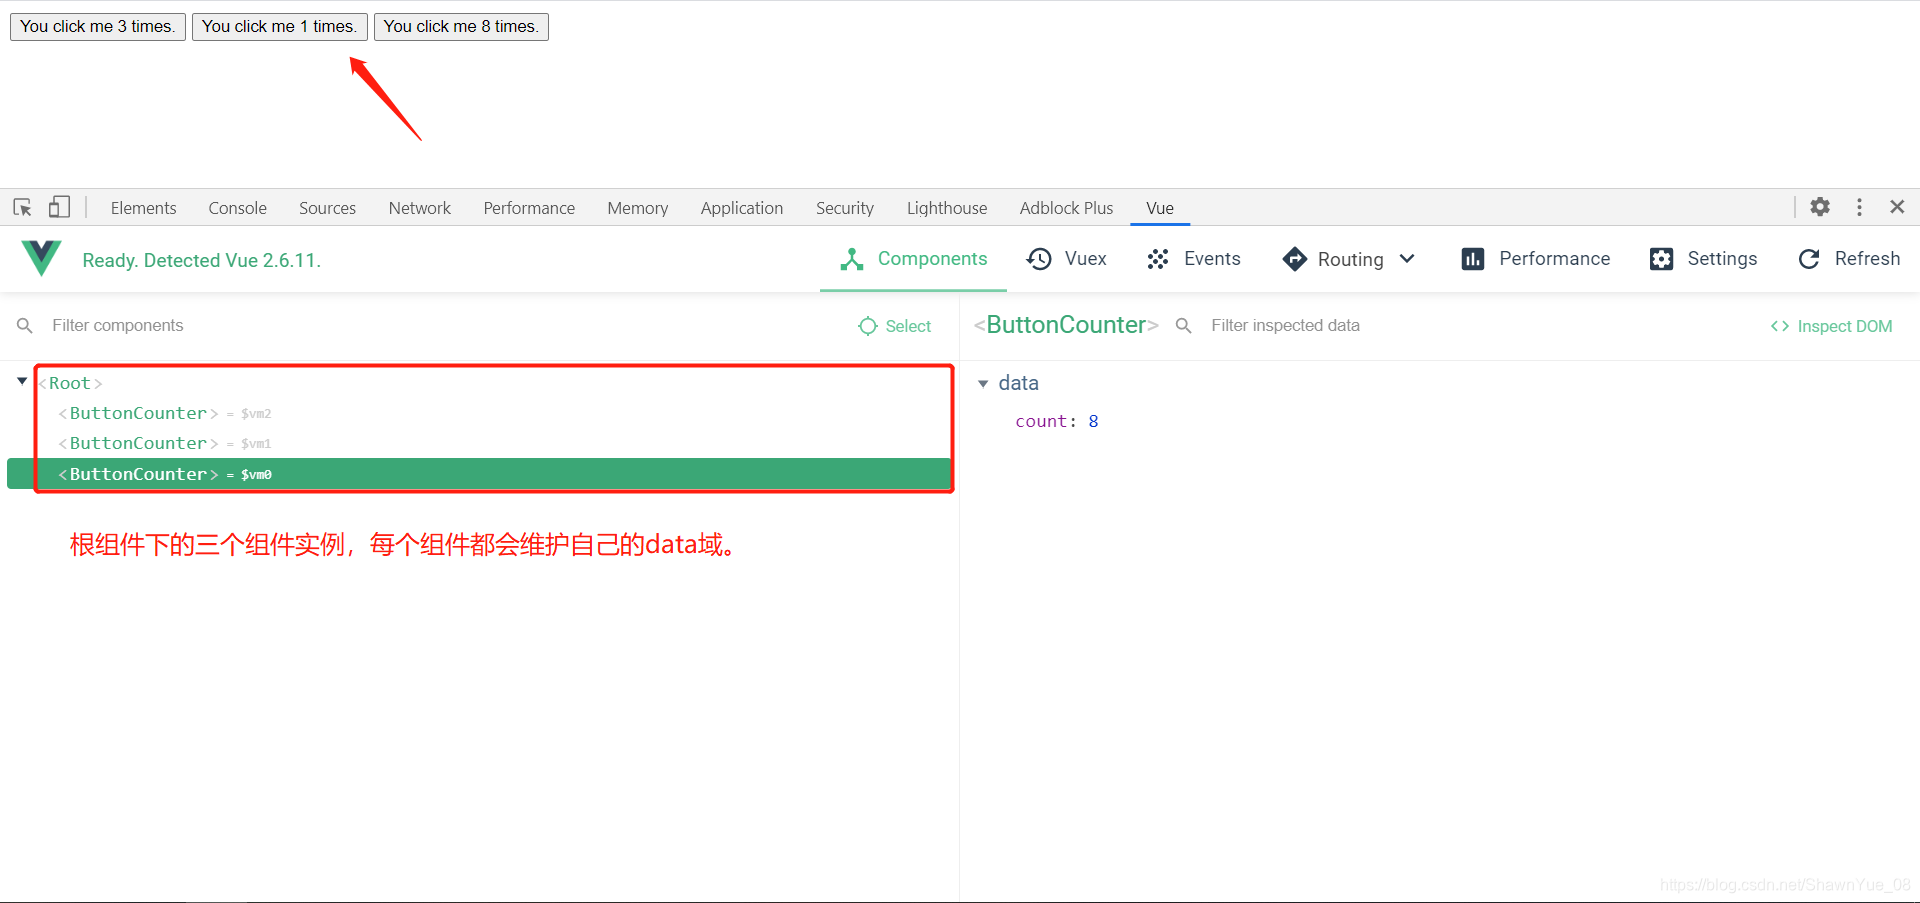This screenshot has width=1920, height=903.
Task: Click the search icon beside Filter components
Action: [x=25, y=326]
